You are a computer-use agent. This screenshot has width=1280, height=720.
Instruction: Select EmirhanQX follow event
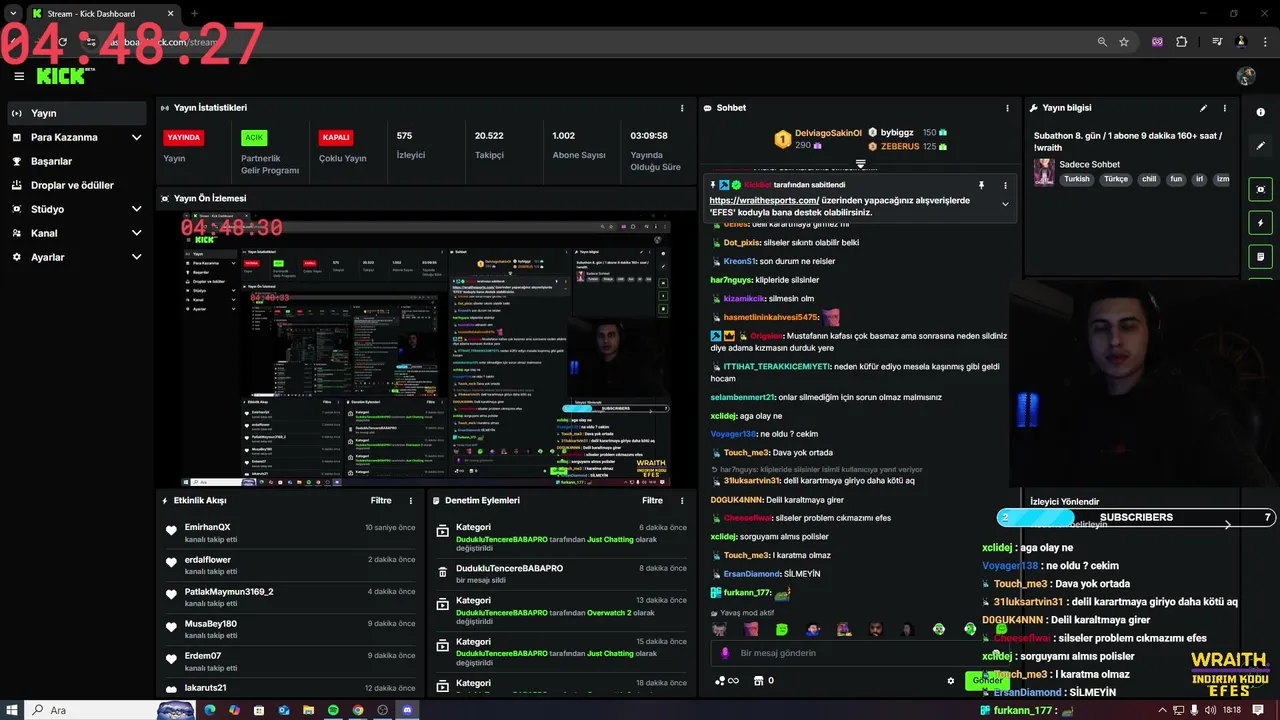(290, 532)
